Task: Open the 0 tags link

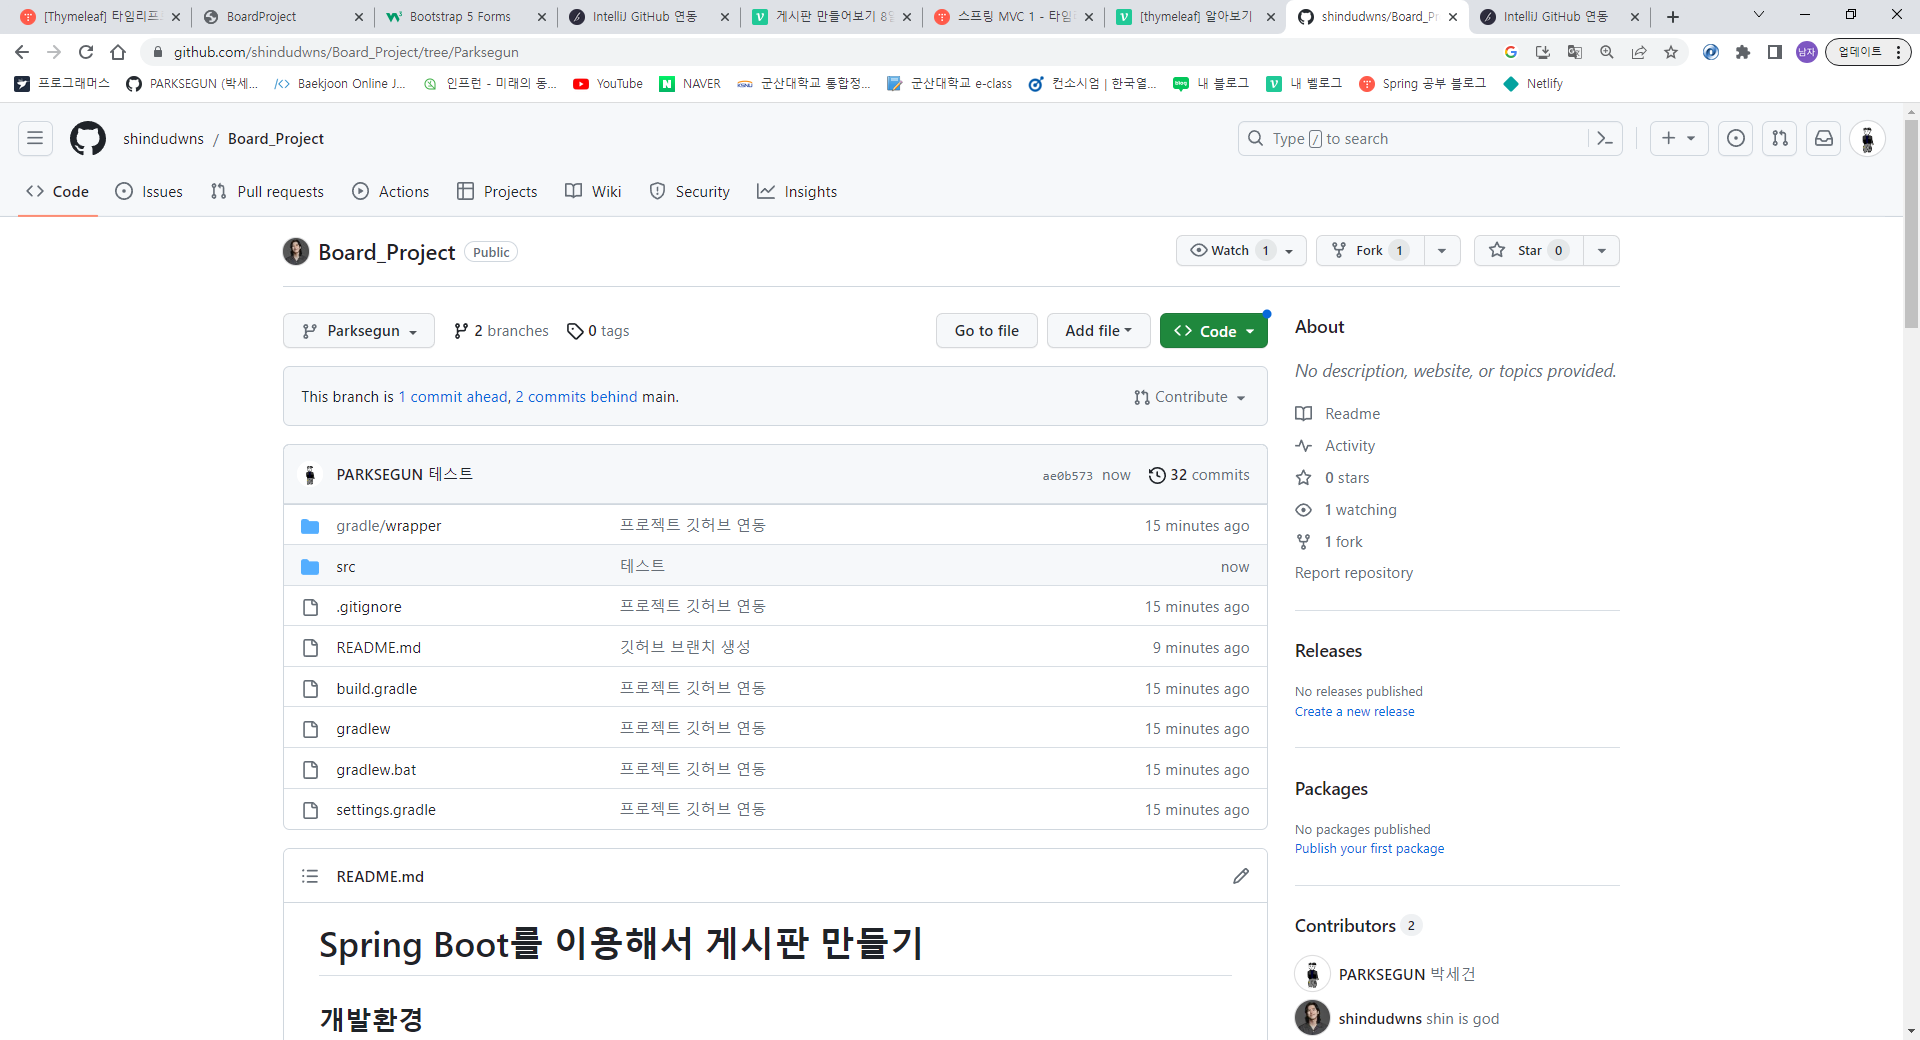Action: (598, 331)
